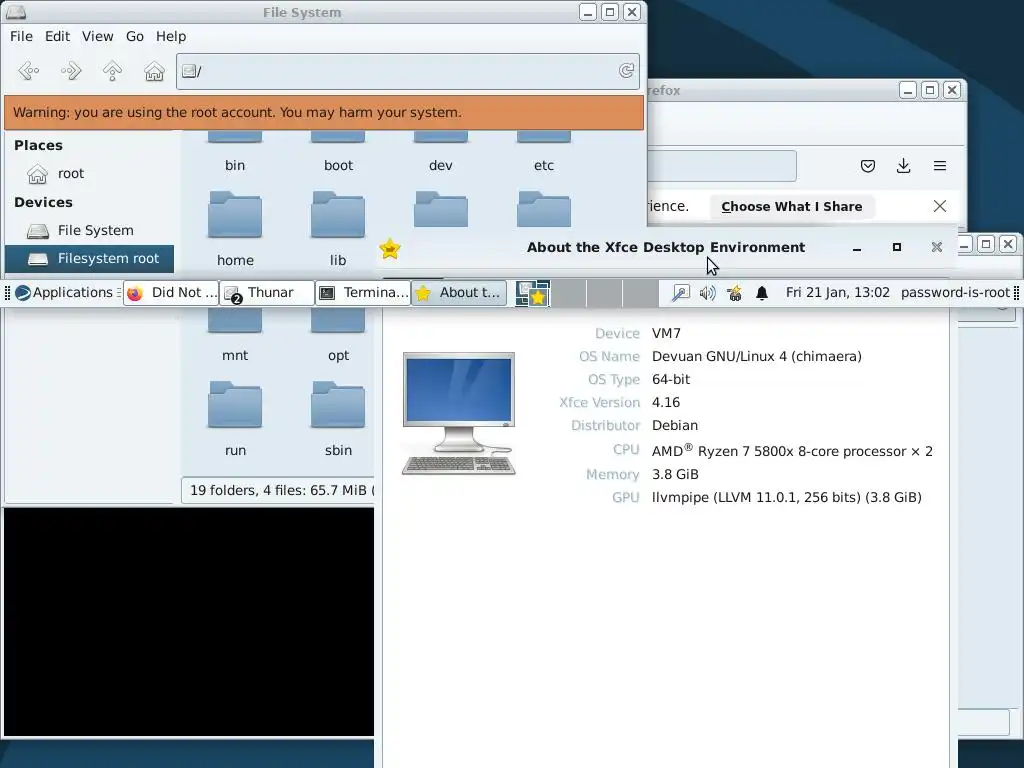Click the Device VM7 value

(x=666, y=334)
